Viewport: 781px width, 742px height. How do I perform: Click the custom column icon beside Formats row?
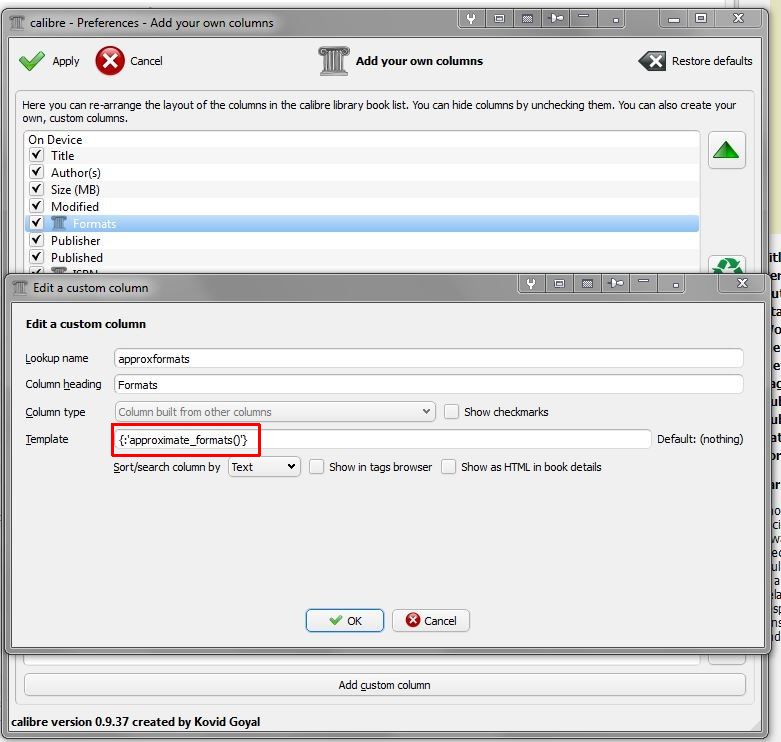tap(59, 223)
